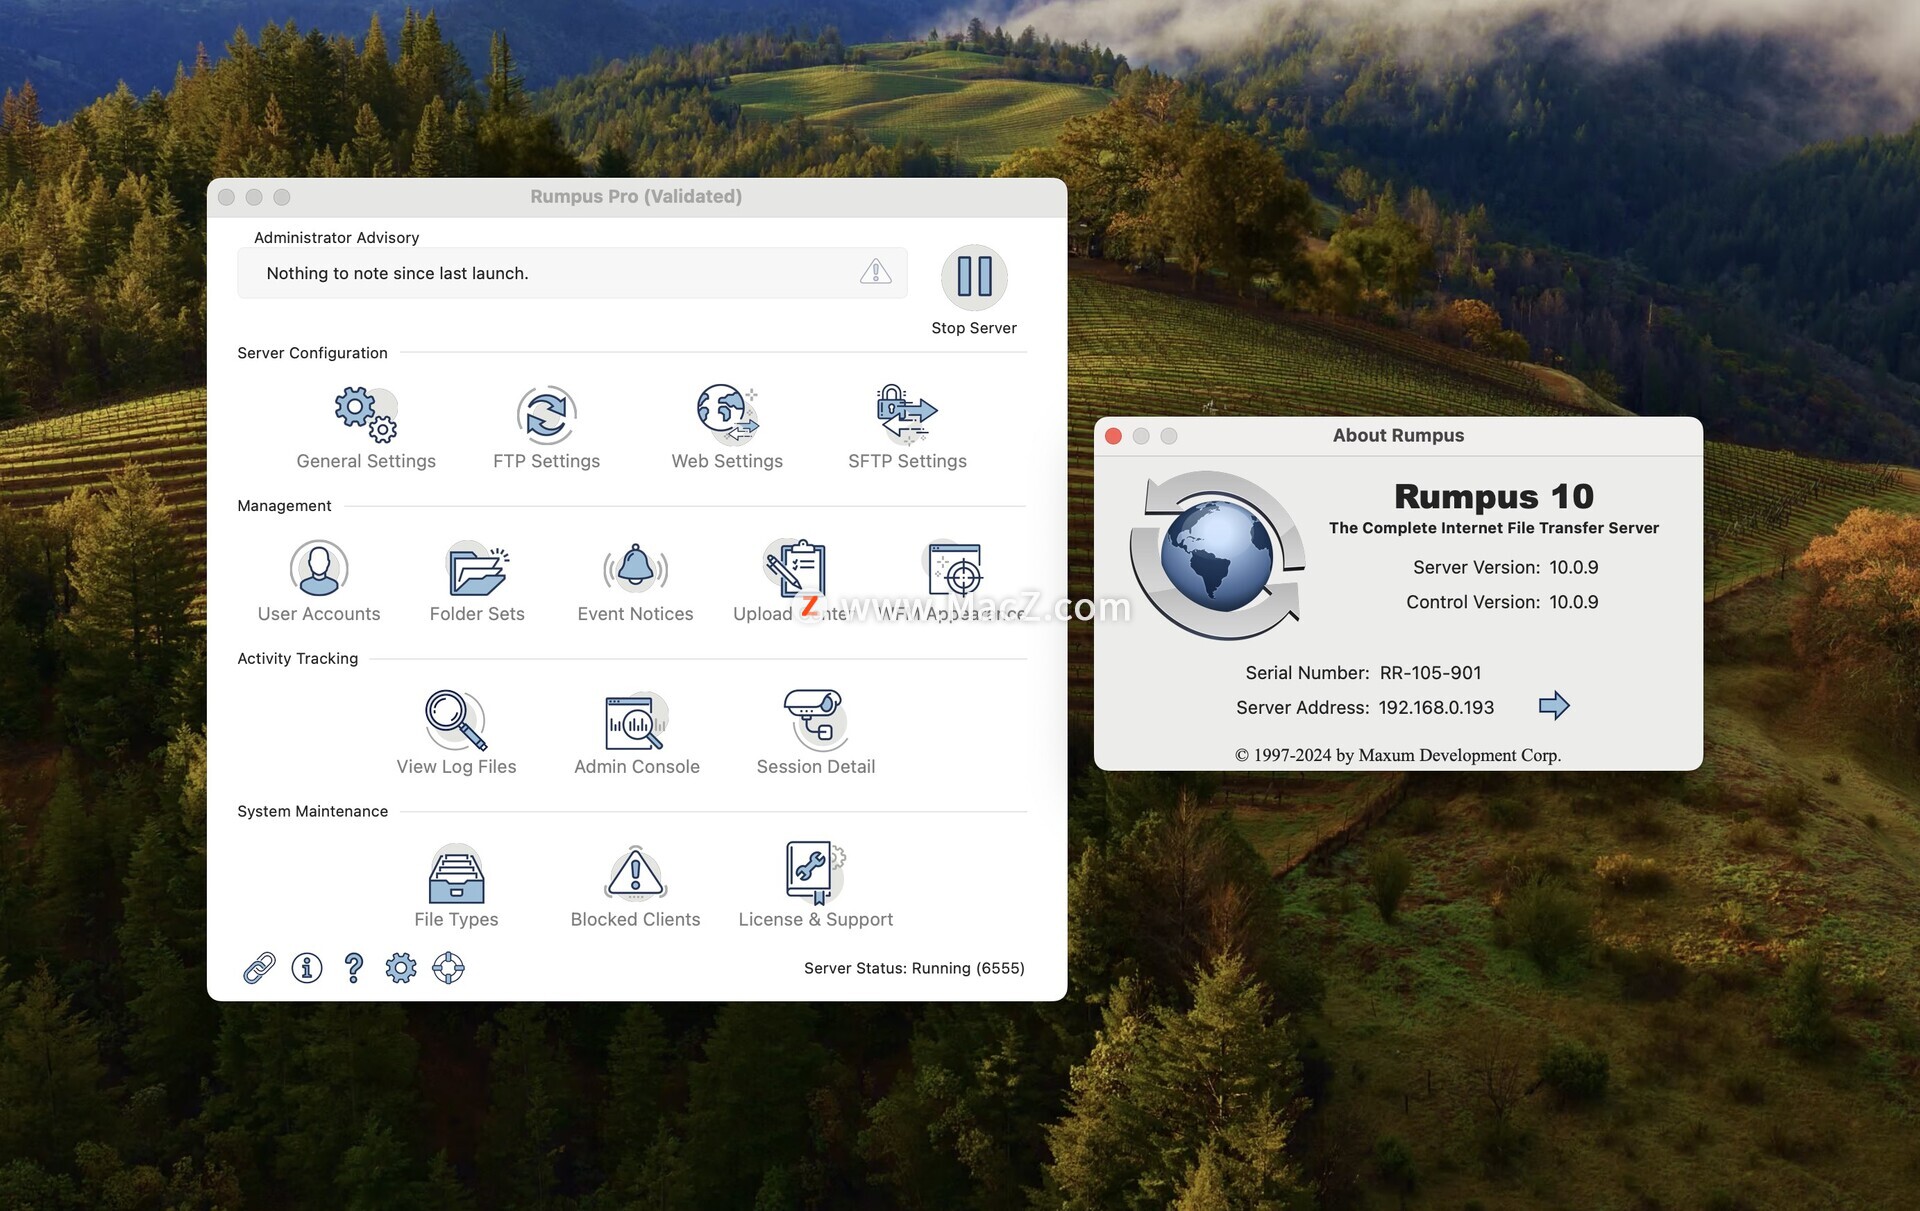Image resolution: width=1920 pixels, height=1211 pixels.
Task: Click the question mark help icon
Action: [353, 968]
